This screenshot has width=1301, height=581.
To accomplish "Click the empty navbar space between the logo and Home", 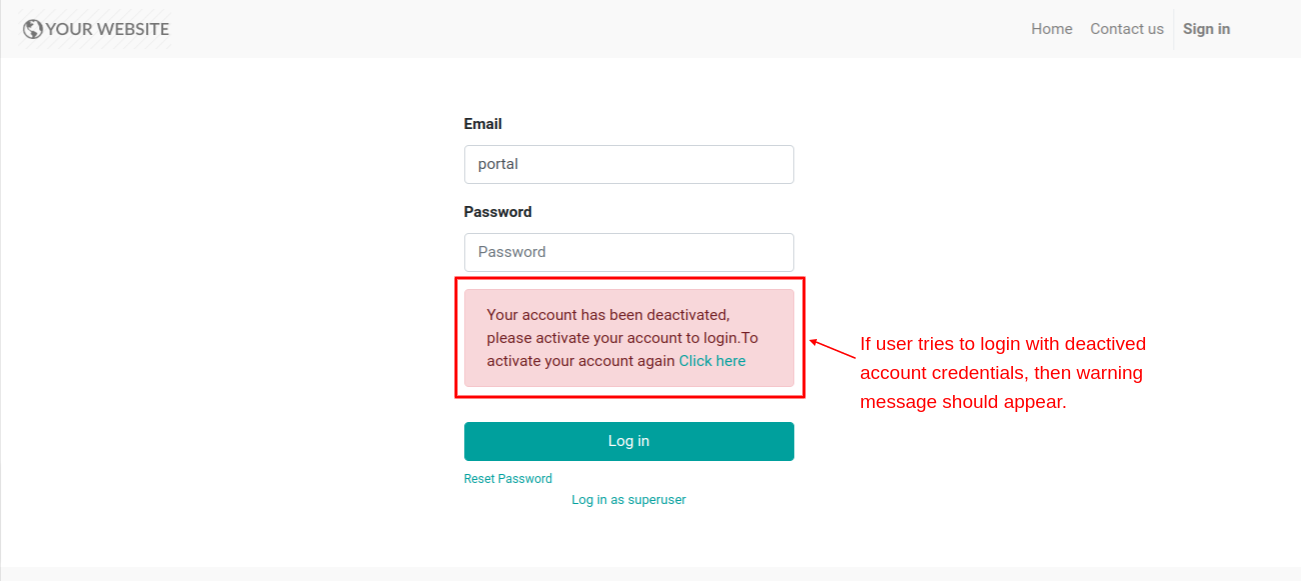I will tap(600, 29).
